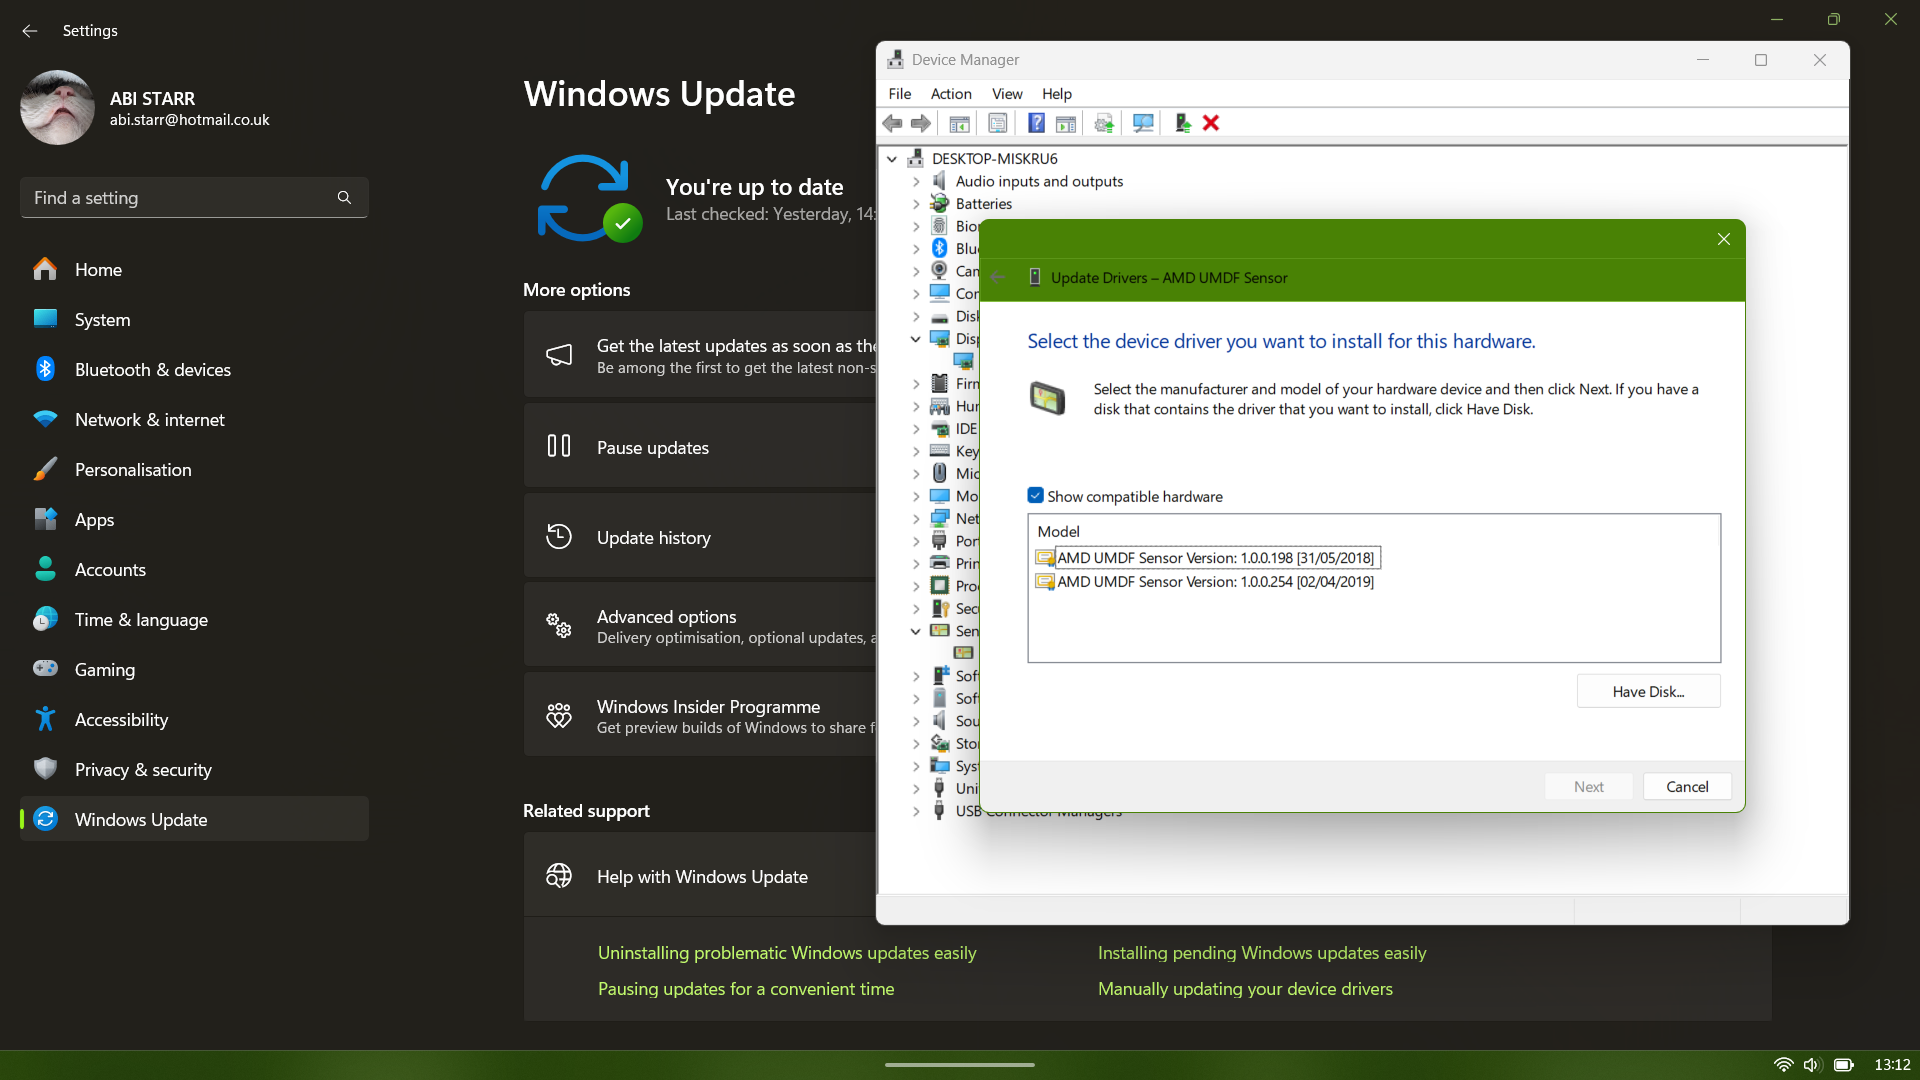
Task: Select AMD UMDF Sensor version 1.0.0.254 driver
Action: coord(1215,582)
